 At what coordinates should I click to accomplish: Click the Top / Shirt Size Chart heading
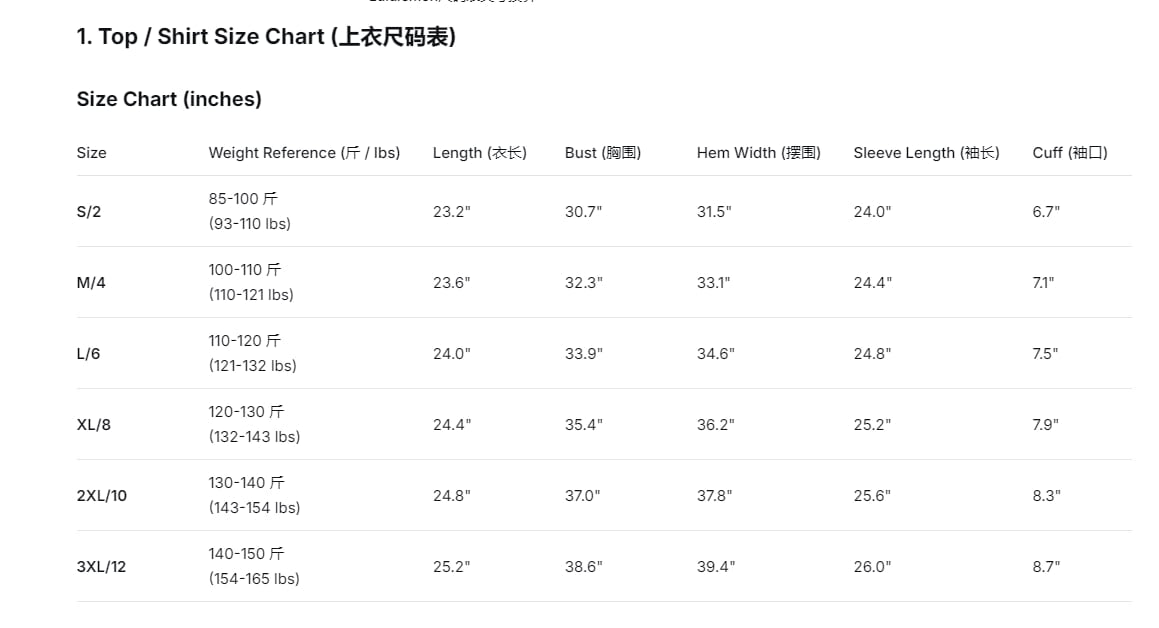coord(266,37)
